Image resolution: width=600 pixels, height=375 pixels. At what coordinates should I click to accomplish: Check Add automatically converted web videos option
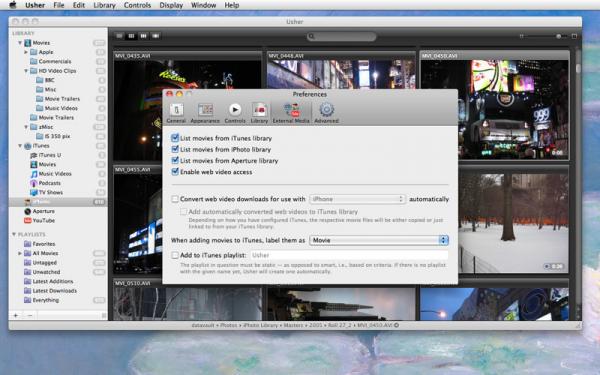183,212
